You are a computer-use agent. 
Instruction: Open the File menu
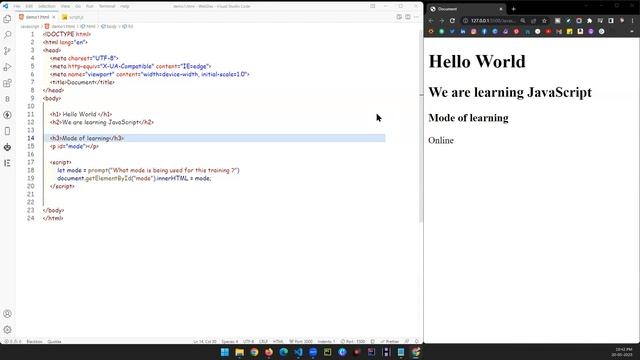pos(17,6)
